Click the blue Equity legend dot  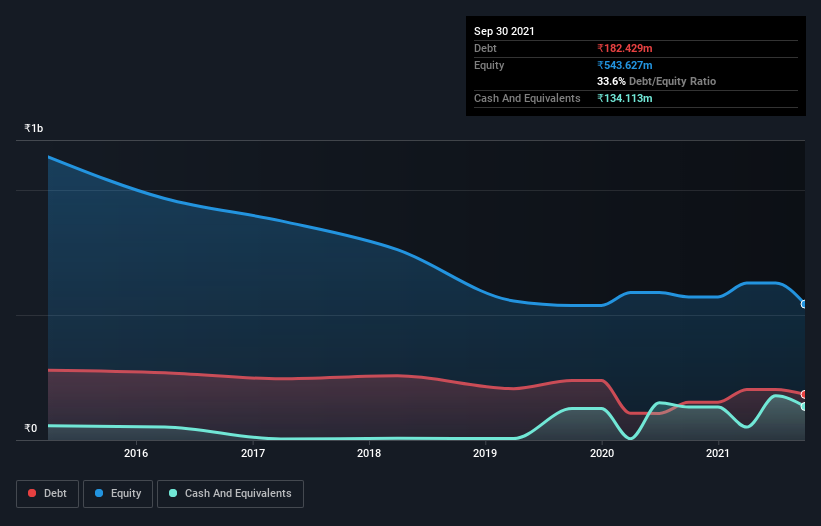99,493
